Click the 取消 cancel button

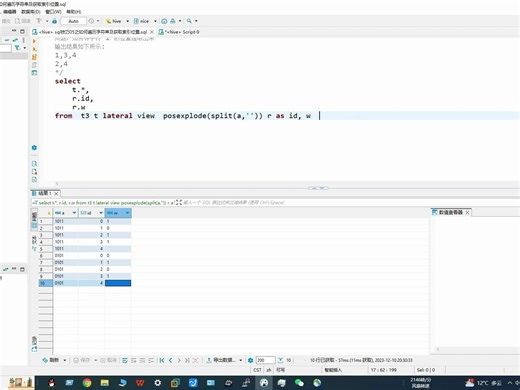click(x=109, y=360)
